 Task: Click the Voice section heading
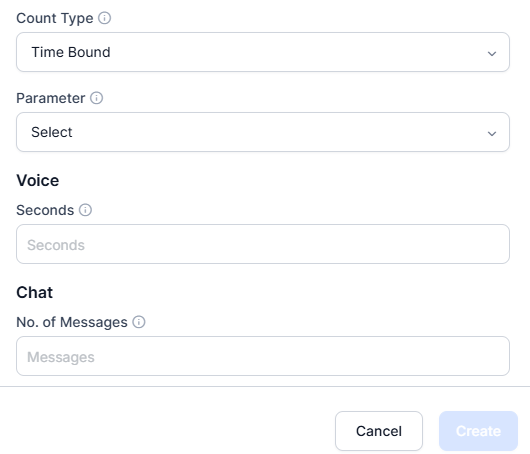click(x=38, y=181)
